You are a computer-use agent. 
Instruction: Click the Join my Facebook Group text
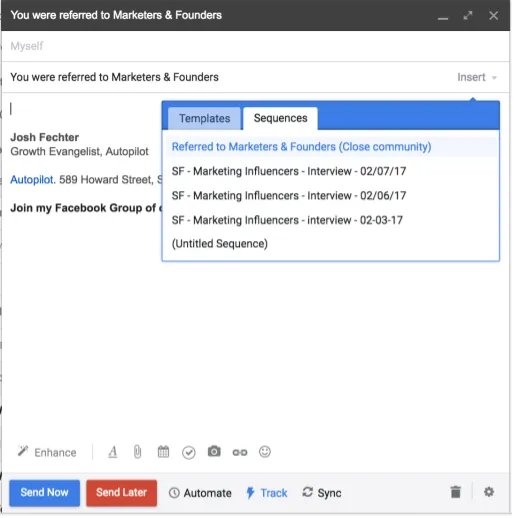point(86,208)
